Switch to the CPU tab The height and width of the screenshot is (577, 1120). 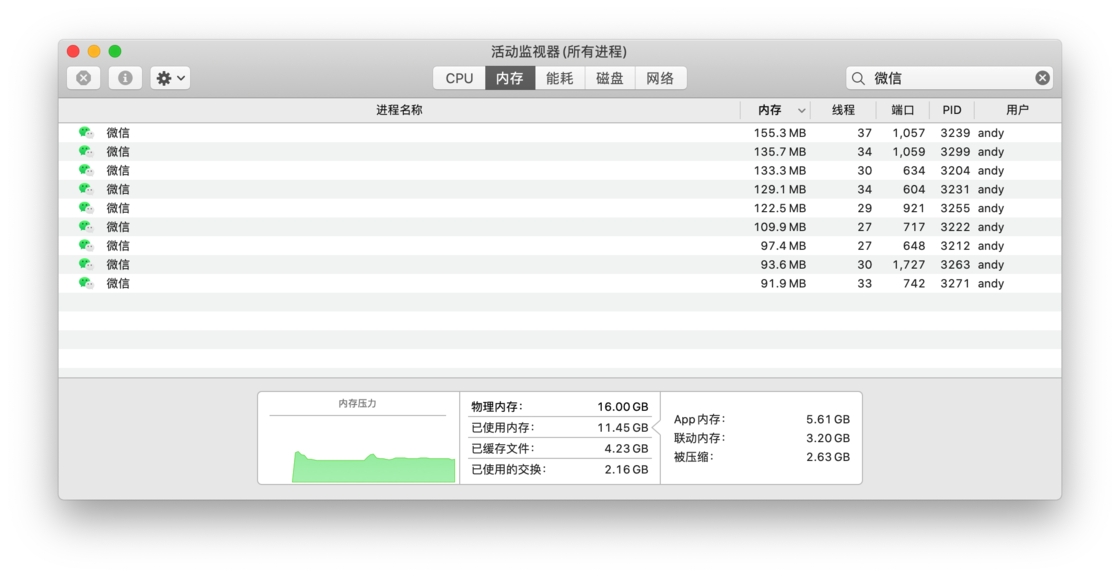459,78
